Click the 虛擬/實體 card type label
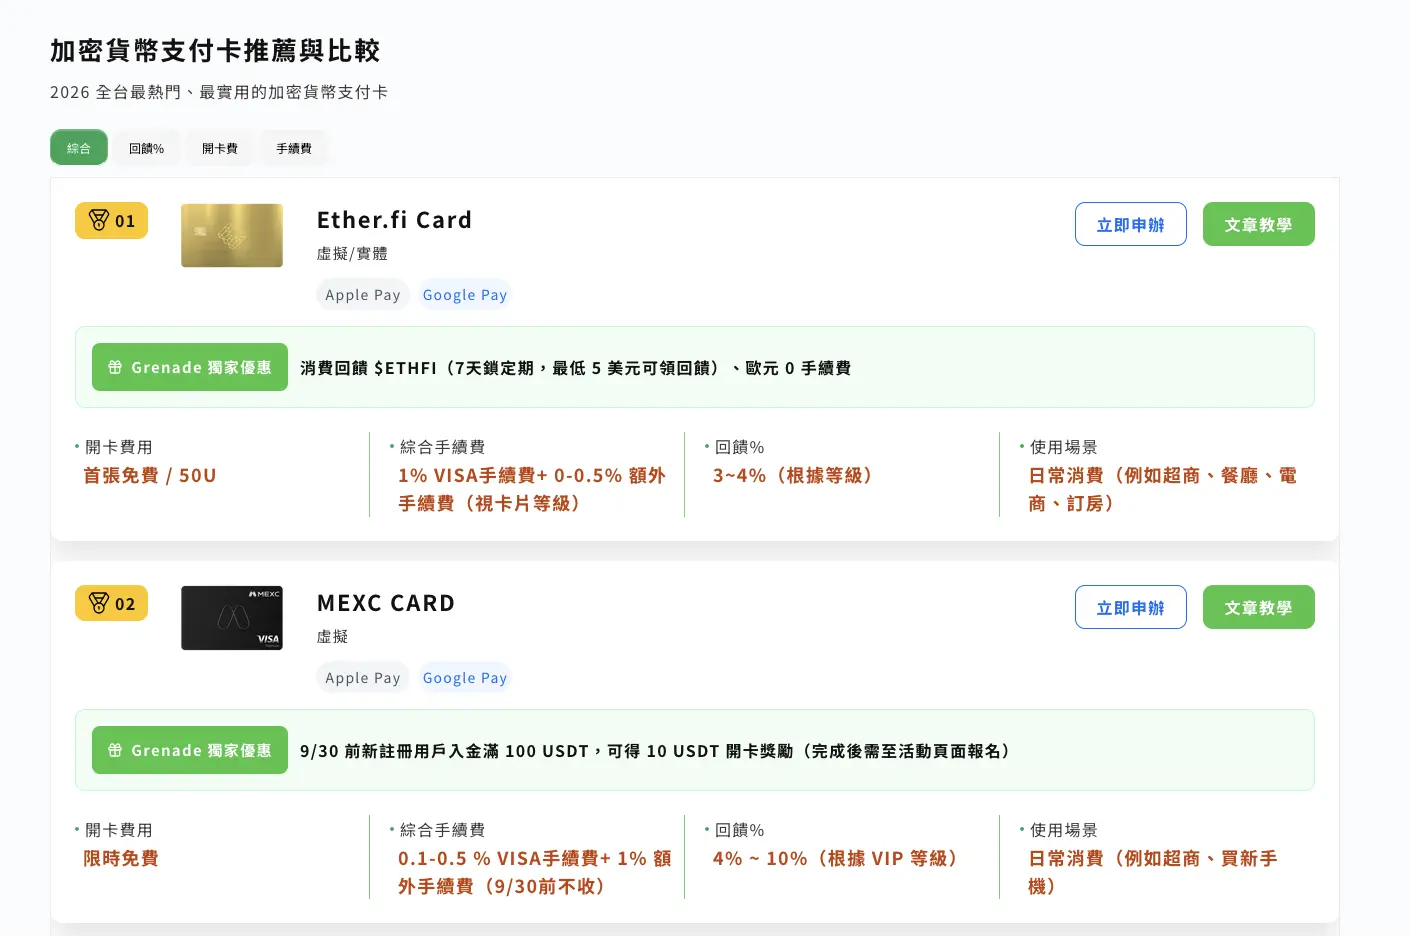 [352, 254]
